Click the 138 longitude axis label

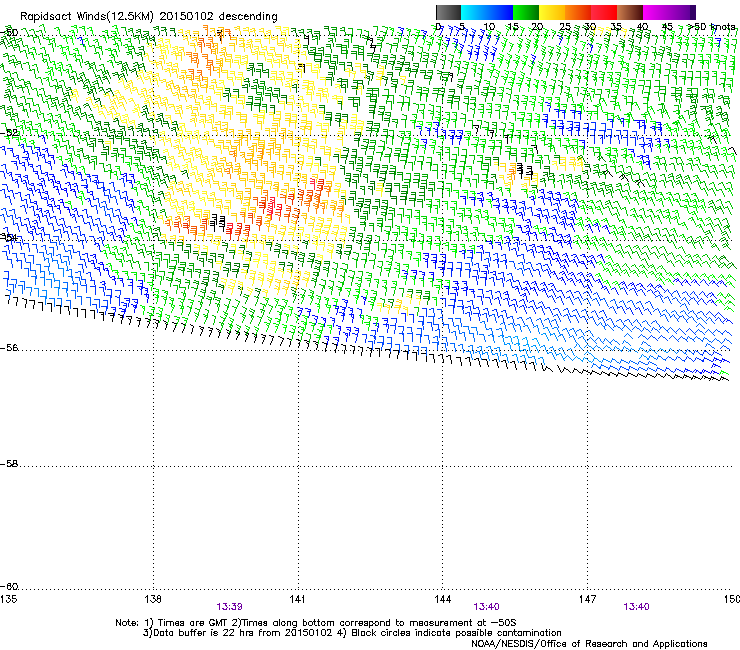(153, 599)
